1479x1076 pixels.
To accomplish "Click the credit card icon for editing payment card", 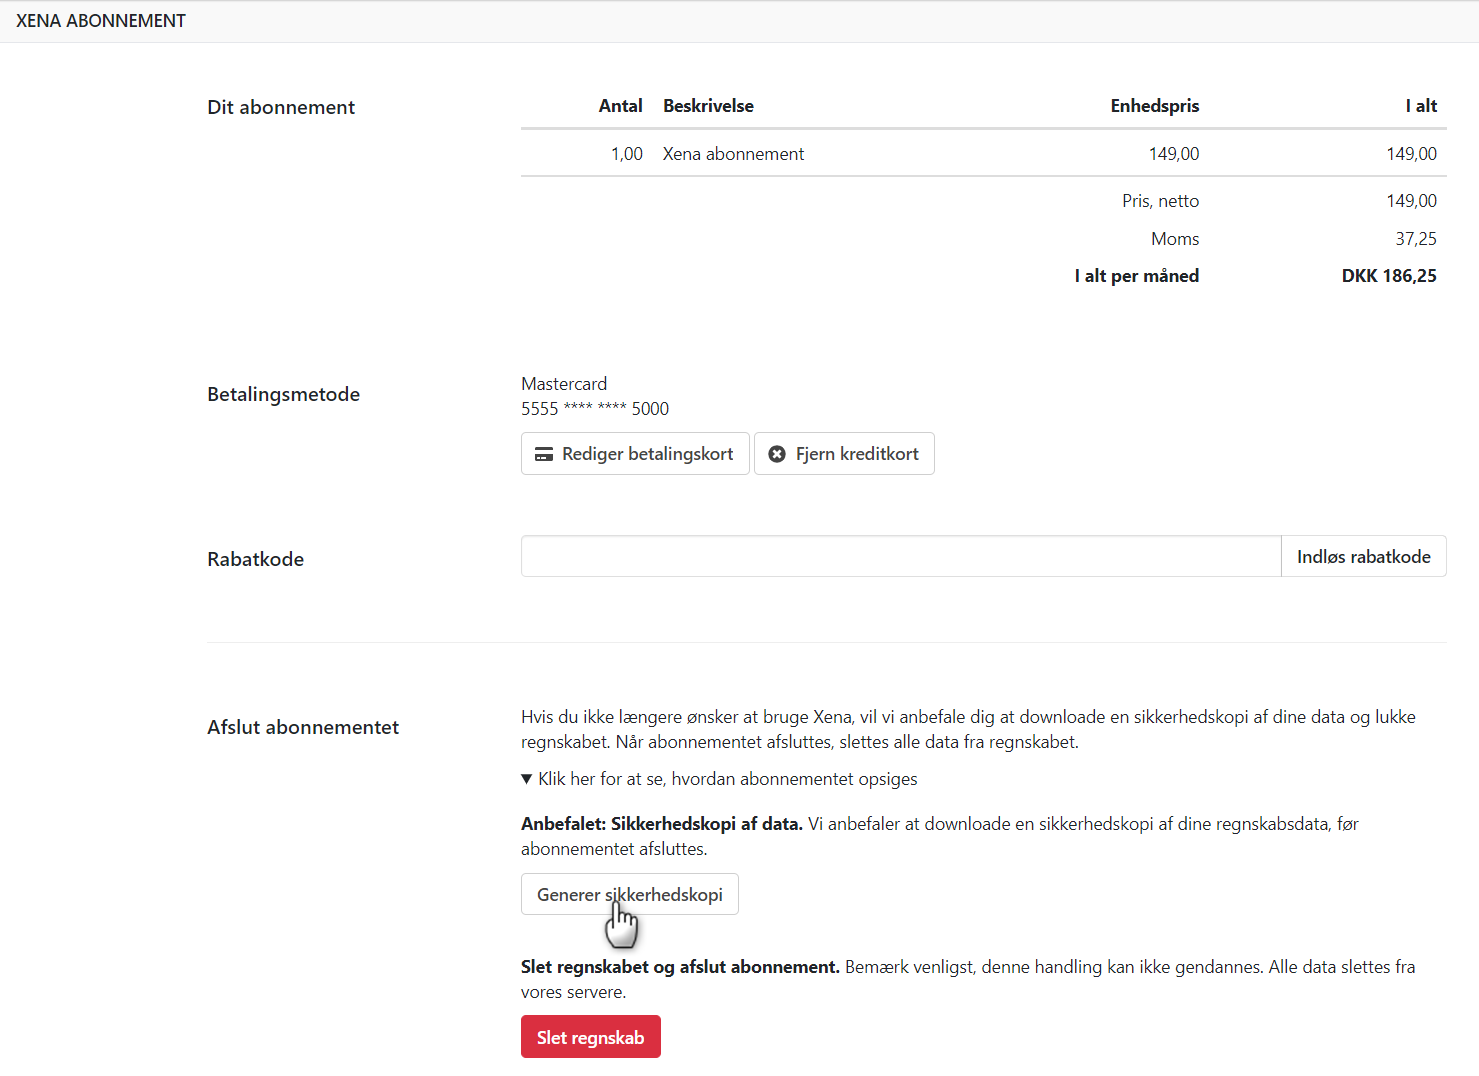I will [x=544, y=454].
